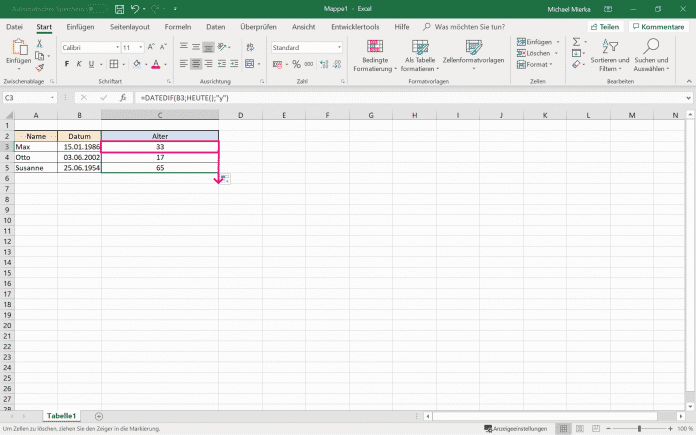Click the insert function fx icon
696x435 pixels.
(x=123, y=98)
